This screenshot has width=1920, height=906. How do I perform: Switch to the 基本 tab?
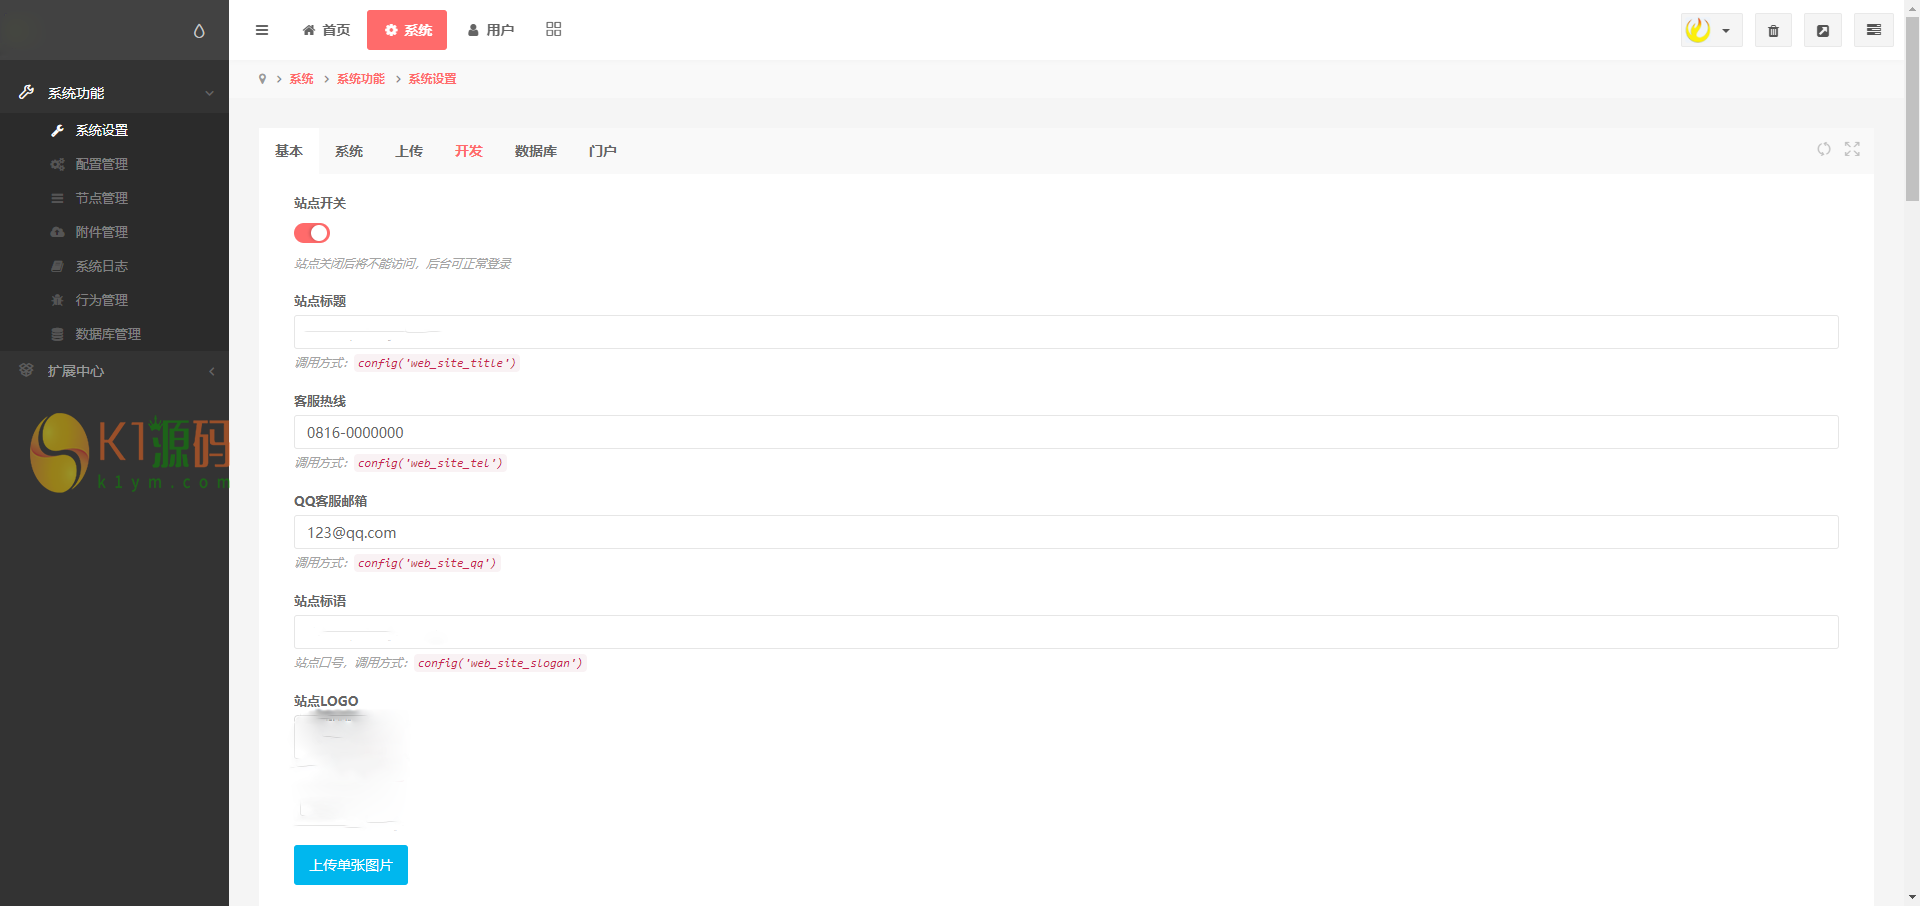(289, 151)
